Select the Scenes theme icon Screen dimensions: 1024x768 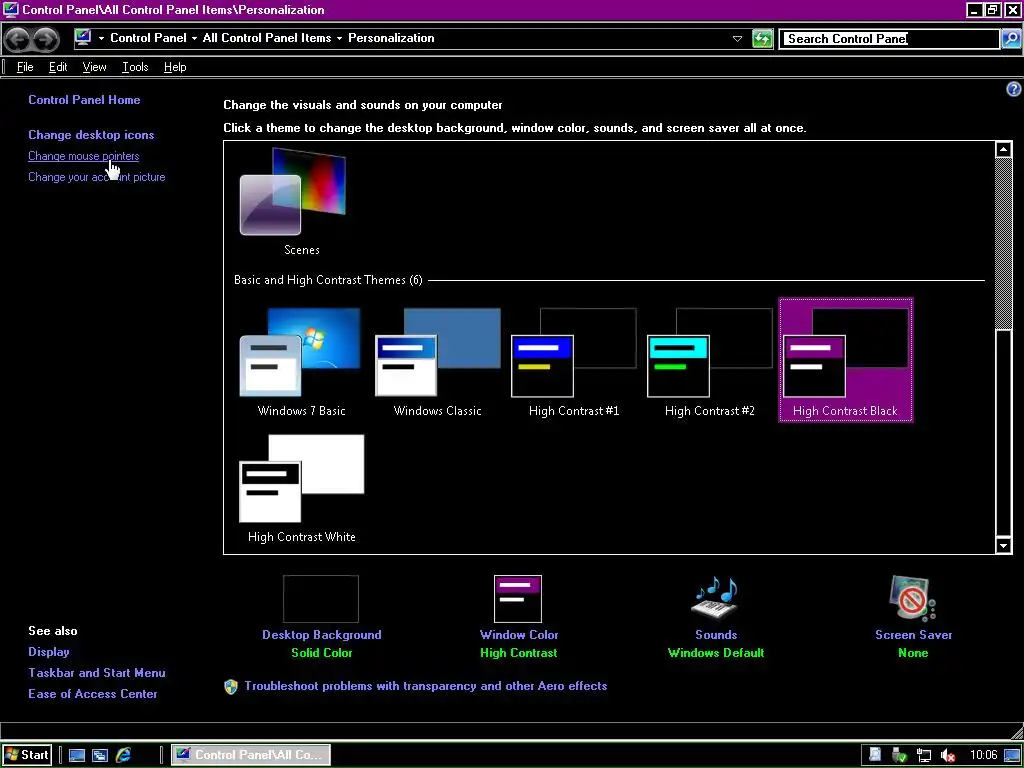(293, 191)
